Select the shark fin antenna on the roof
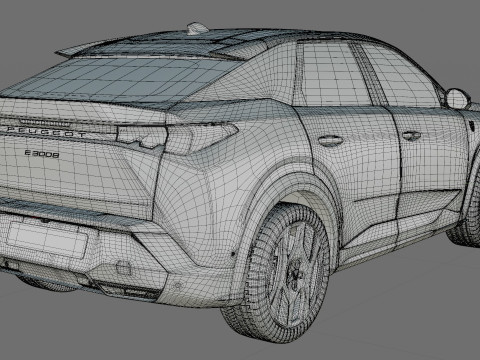The image size is (480, 360). [x=197, y=29]
